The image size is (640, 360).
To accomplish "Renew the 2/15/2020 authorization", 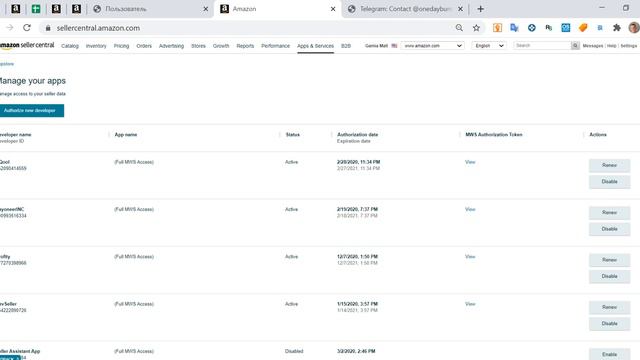I will pos(609,213).
